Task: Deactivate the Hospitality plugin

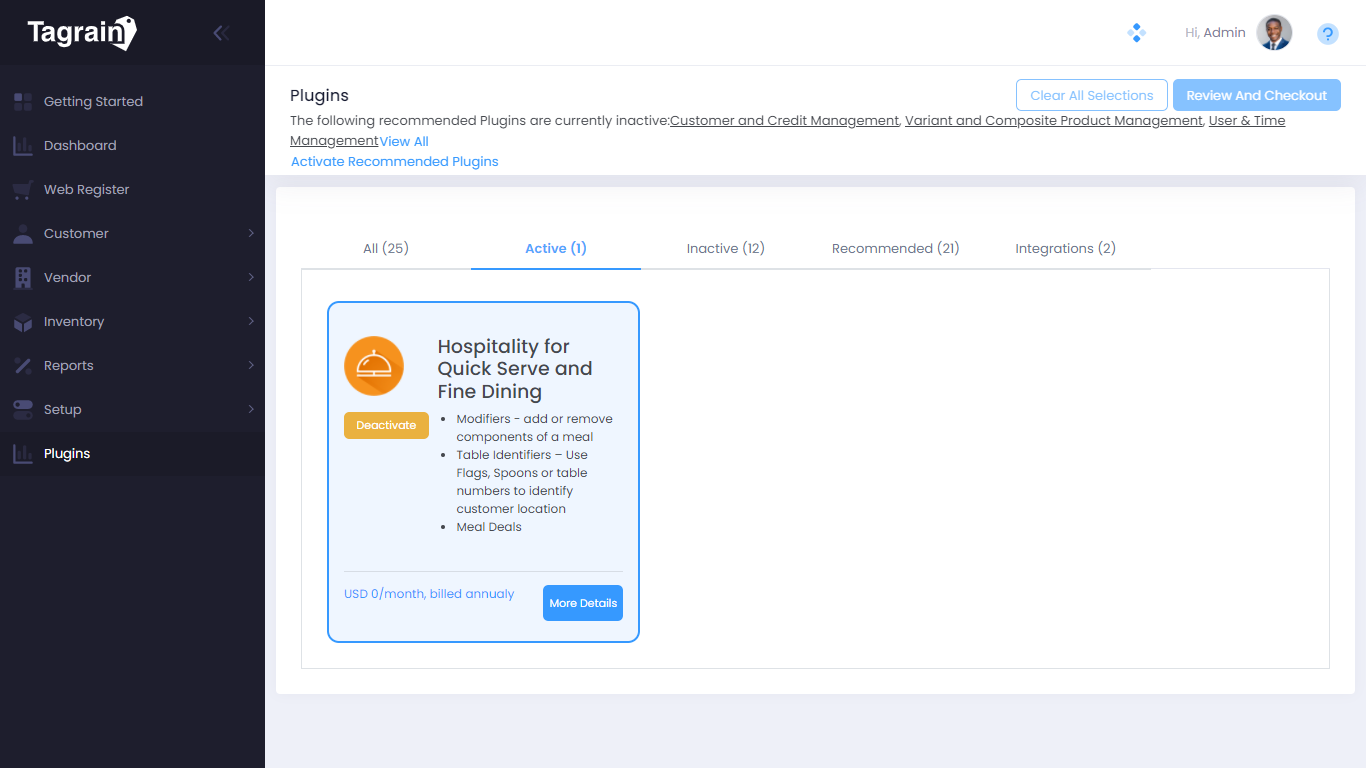Action: tap(386, 425)
